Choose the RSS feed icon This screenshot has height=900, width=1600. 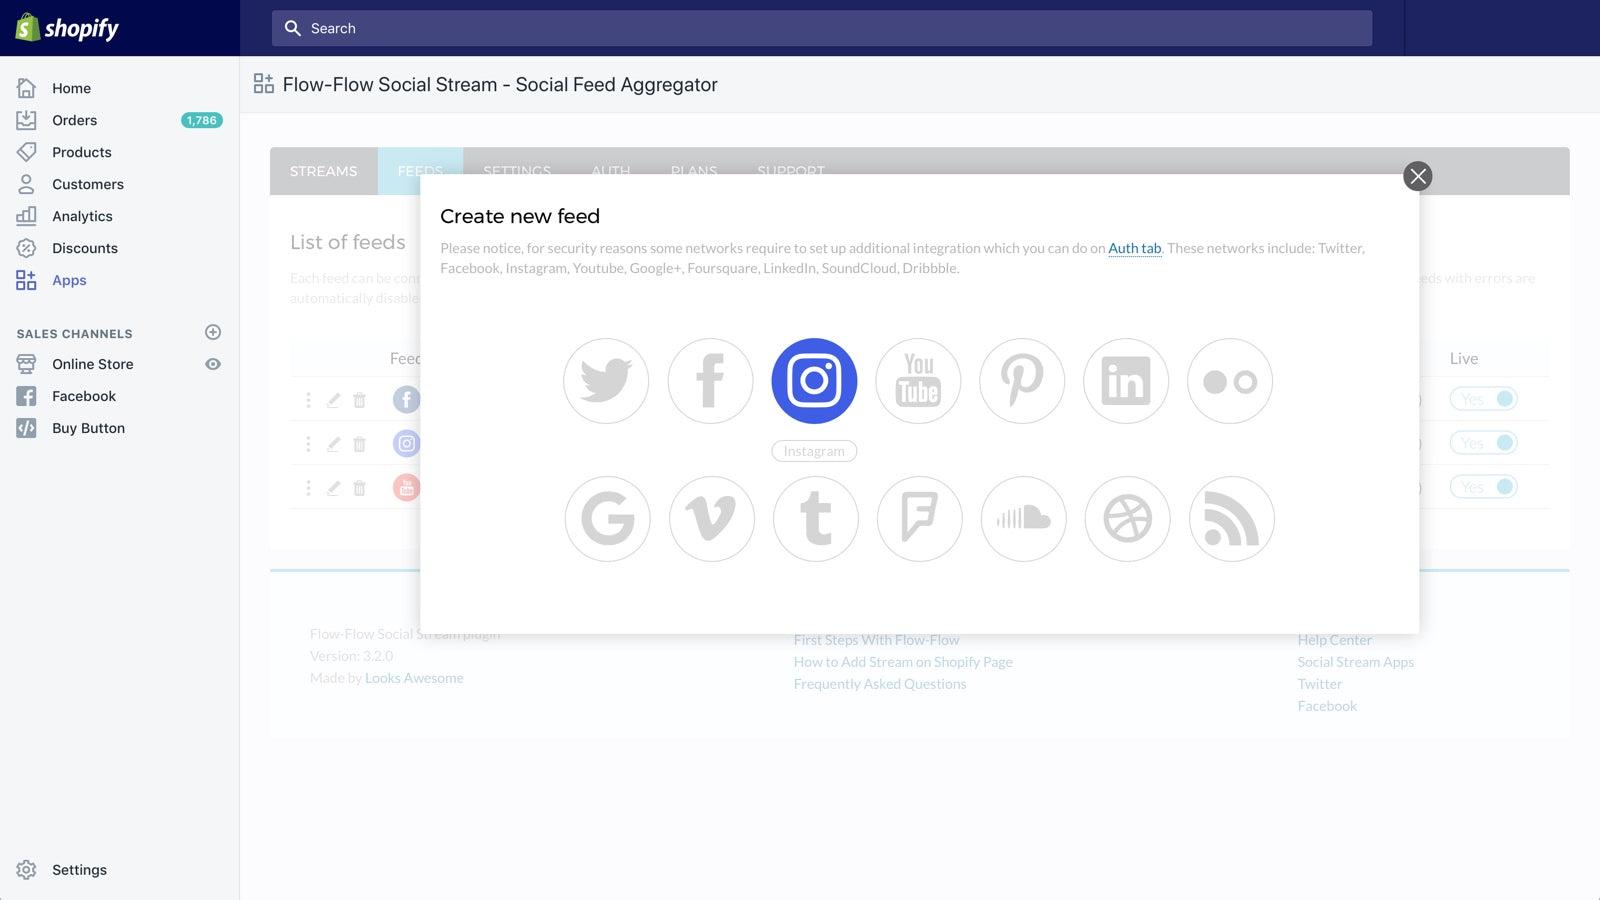pyautogui.click(x=1231, y=518)
